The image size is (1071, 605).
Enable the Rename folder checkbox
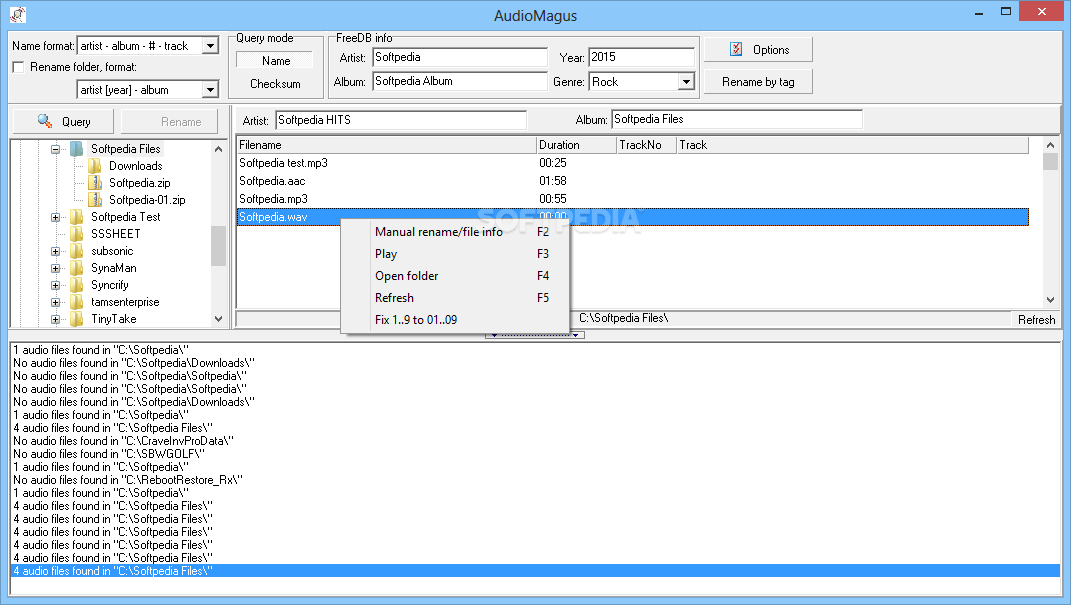pos(18,67)
